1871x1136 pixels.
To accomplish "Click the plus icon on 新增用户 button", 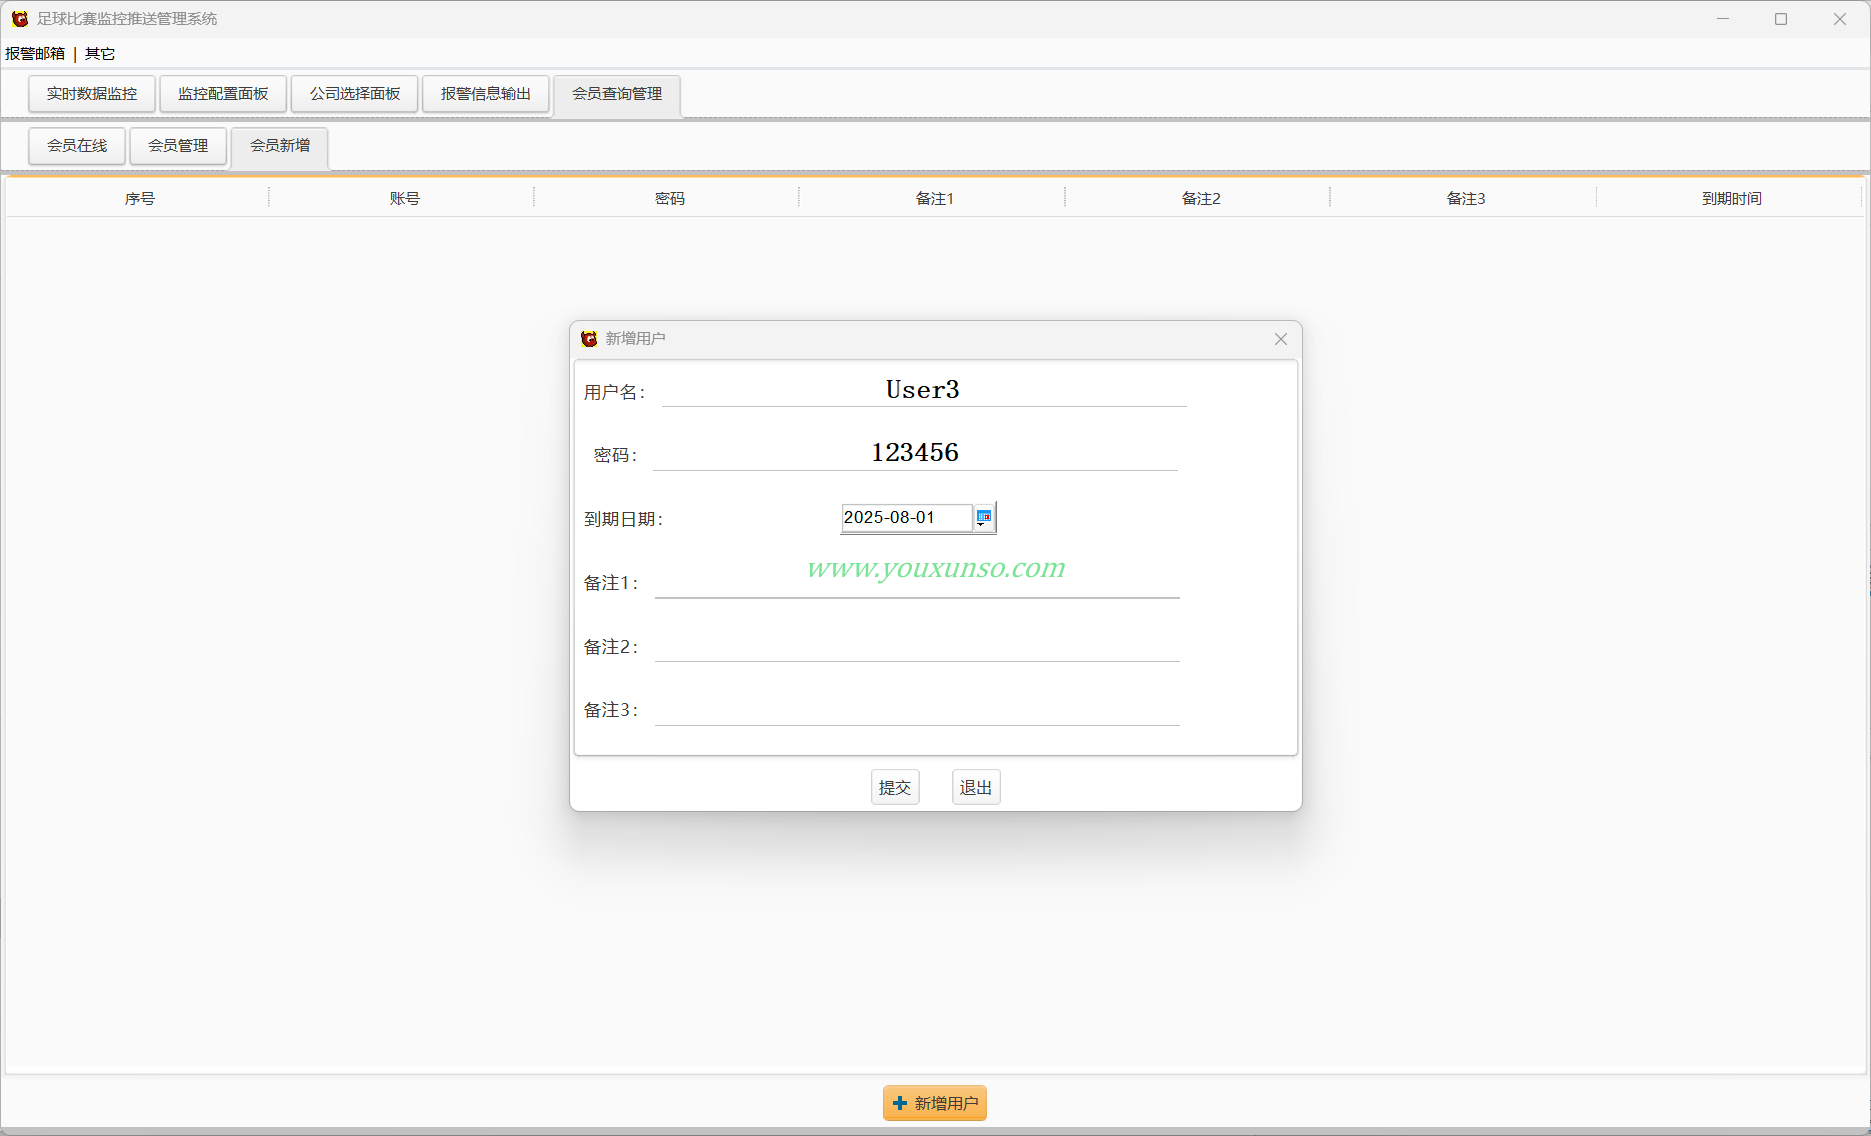I will tap(900, 1103).
